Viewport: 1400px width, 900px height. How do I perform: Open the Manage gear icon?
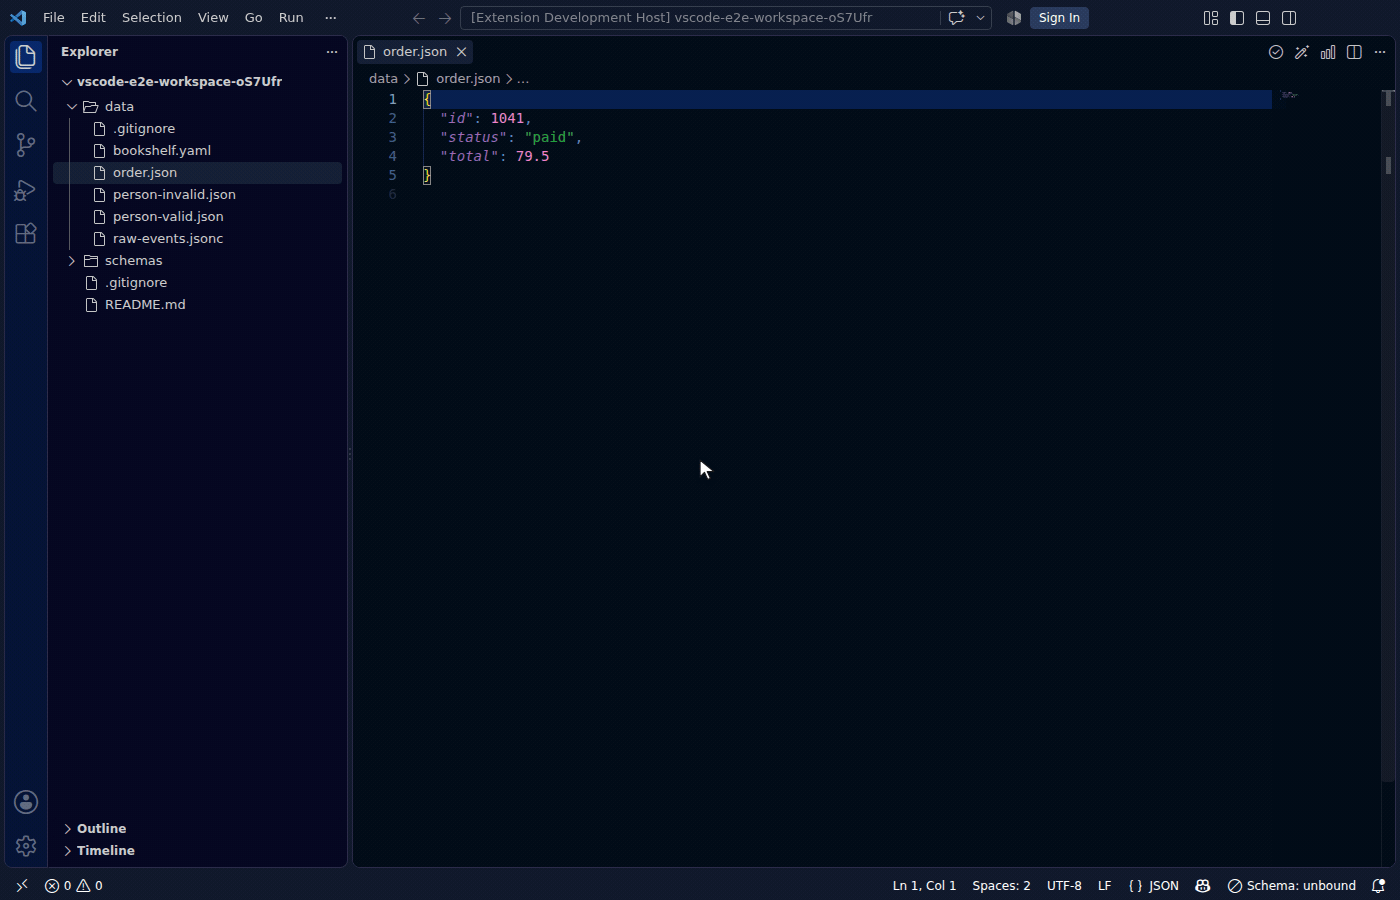click(26, 846)
